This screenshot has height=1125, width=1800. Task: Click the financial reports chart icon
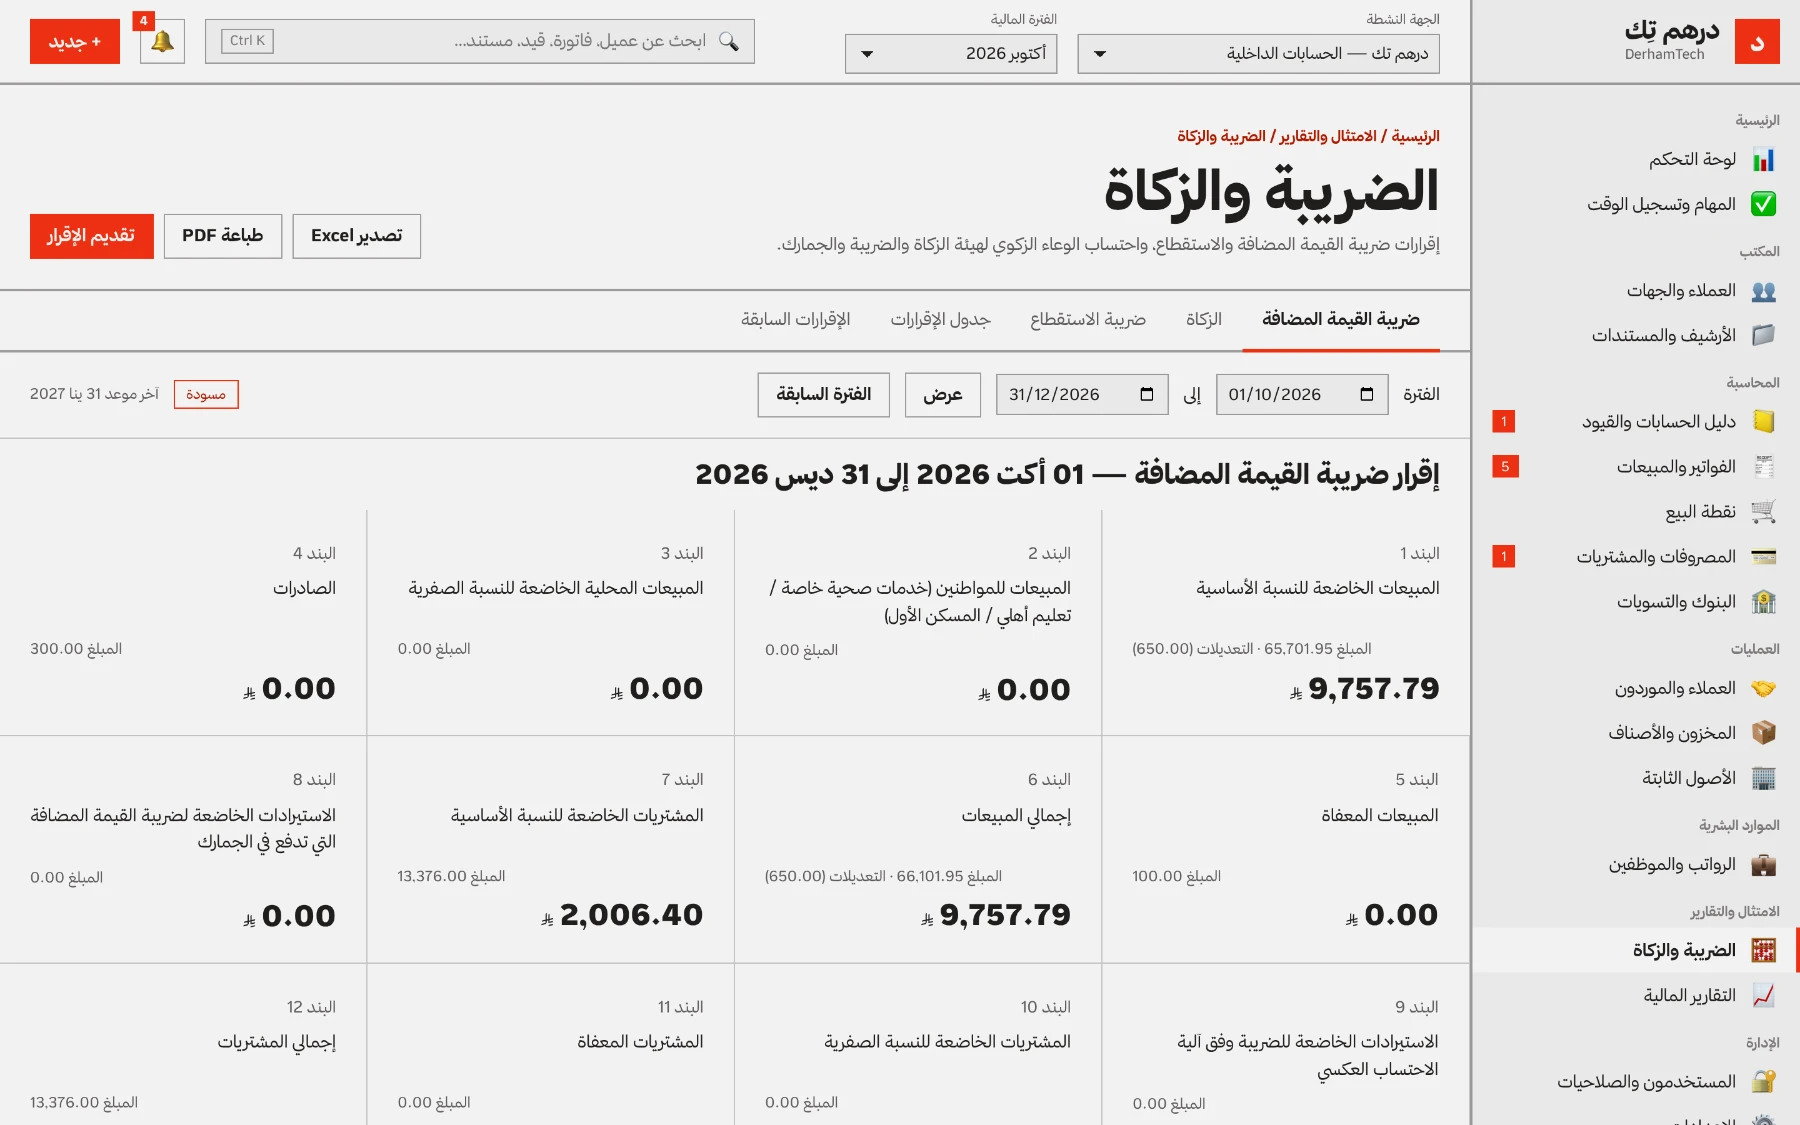point(1763,996)
